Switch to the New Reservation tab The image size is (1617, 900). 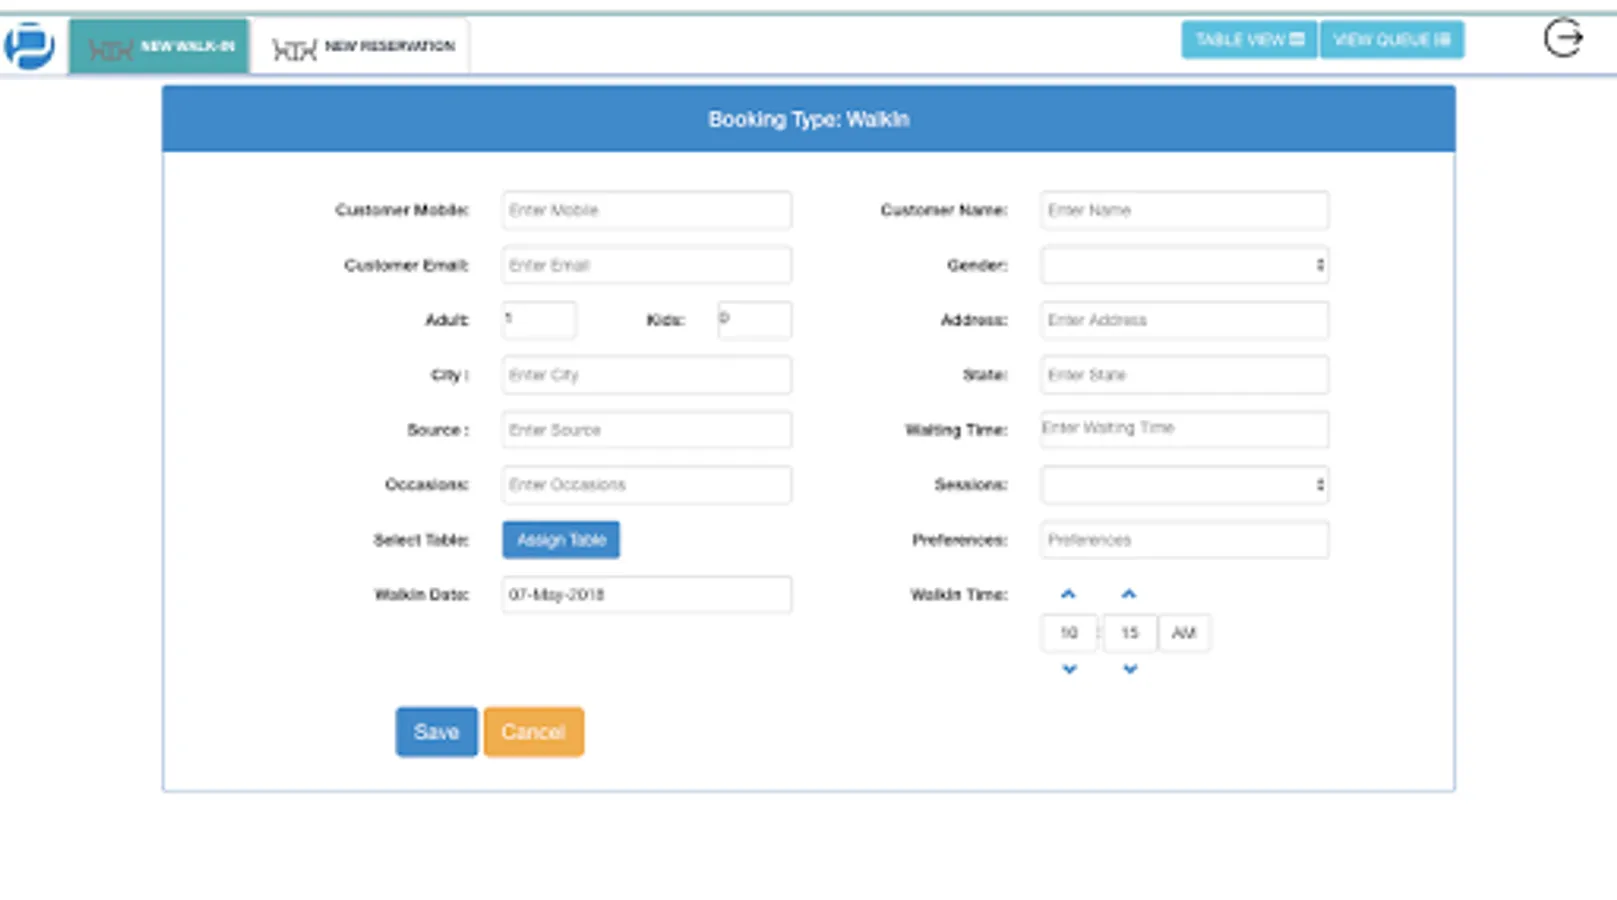(x=360, y=46)
